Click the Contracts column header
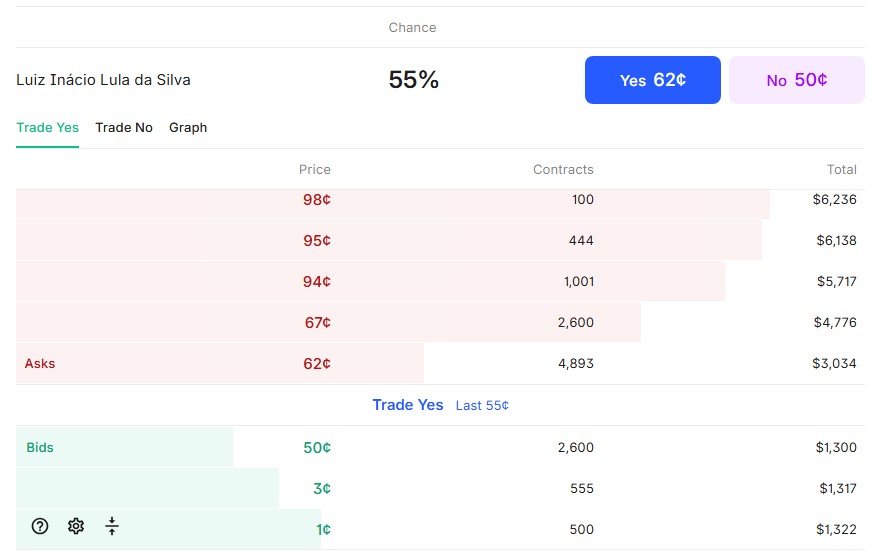881x555 pixels. (563, 170)
